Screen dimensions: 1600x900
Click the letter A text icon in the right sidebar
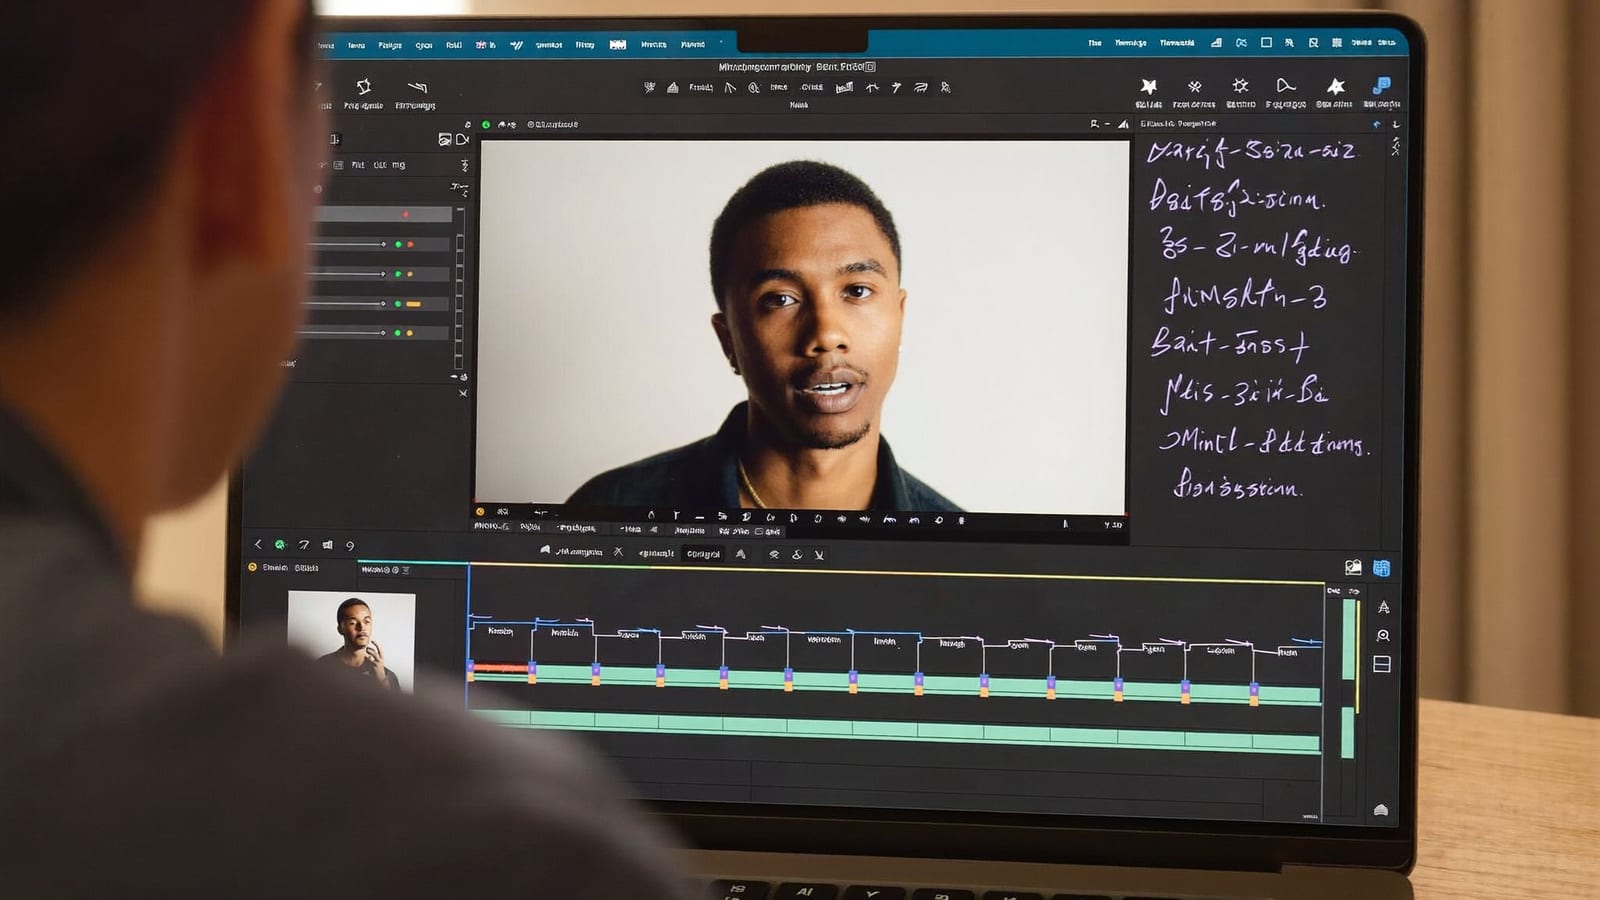pyautogui.click(x=1384, y=607)
